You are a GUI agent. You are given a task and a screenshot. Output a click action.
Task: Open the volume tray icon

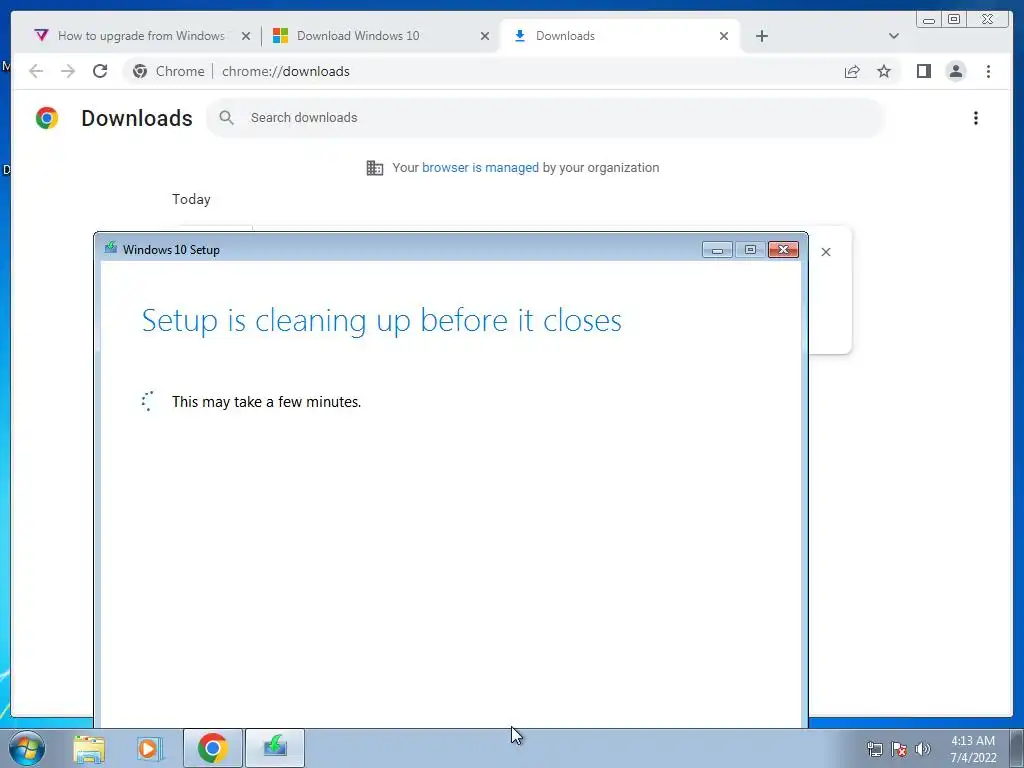923,749
